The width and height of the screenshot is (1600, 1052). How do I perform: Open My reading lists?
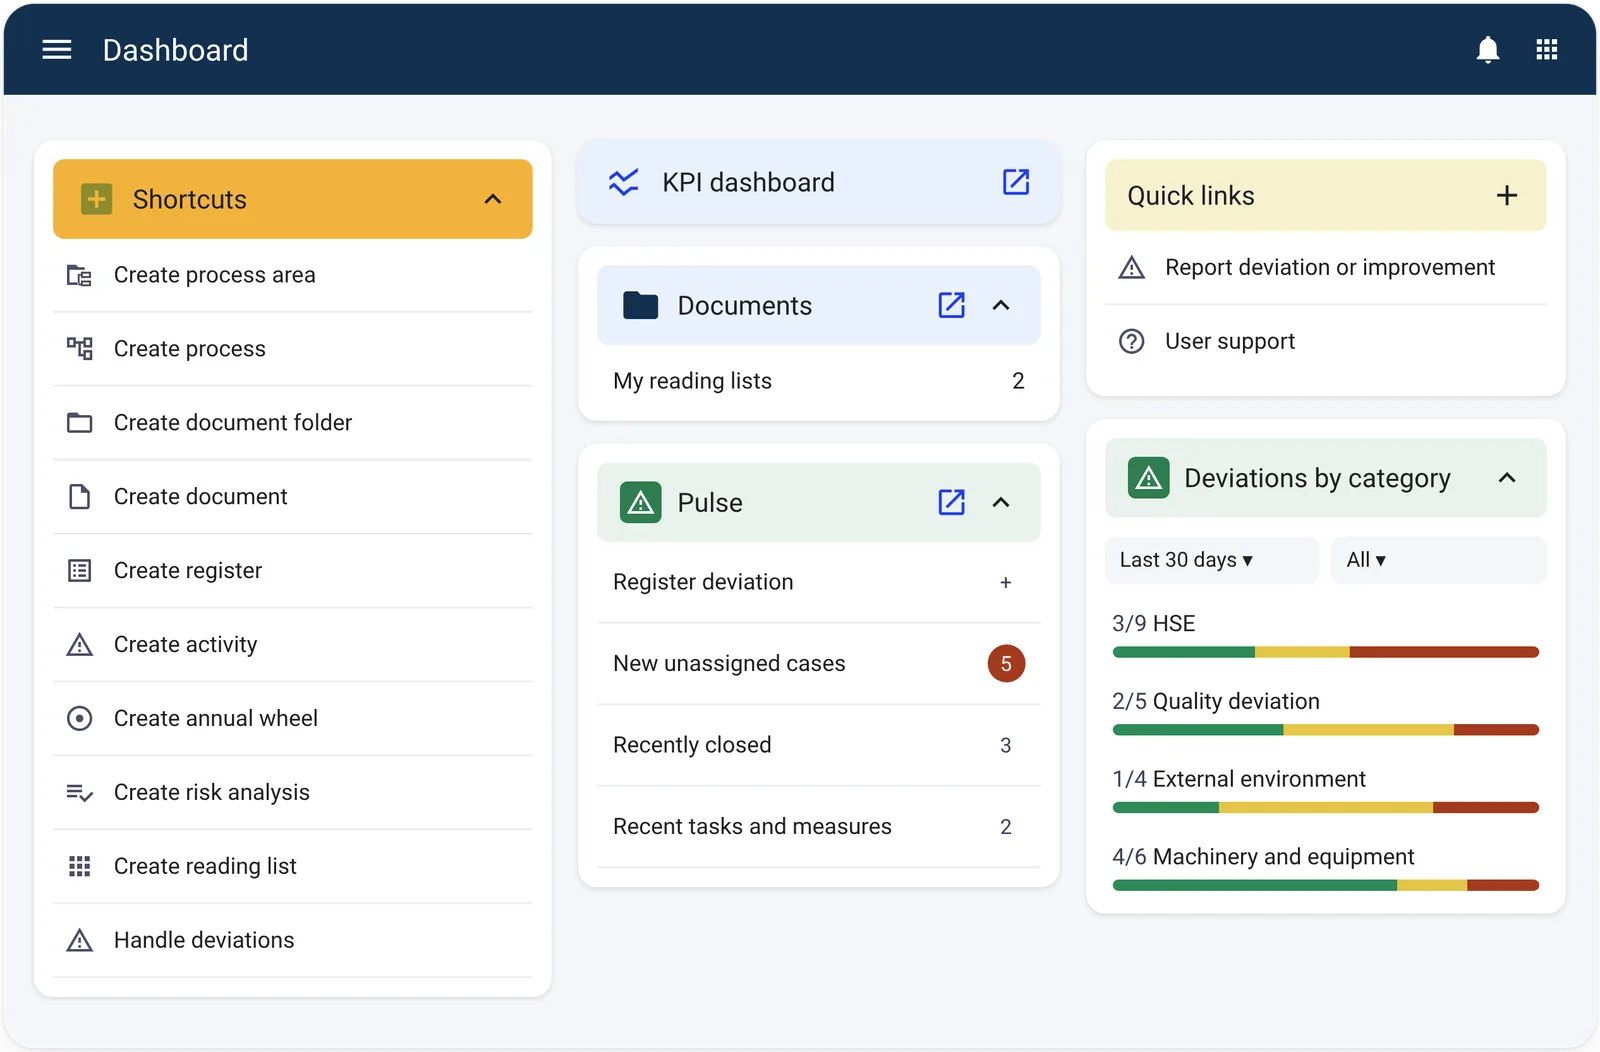pos(819,381)
